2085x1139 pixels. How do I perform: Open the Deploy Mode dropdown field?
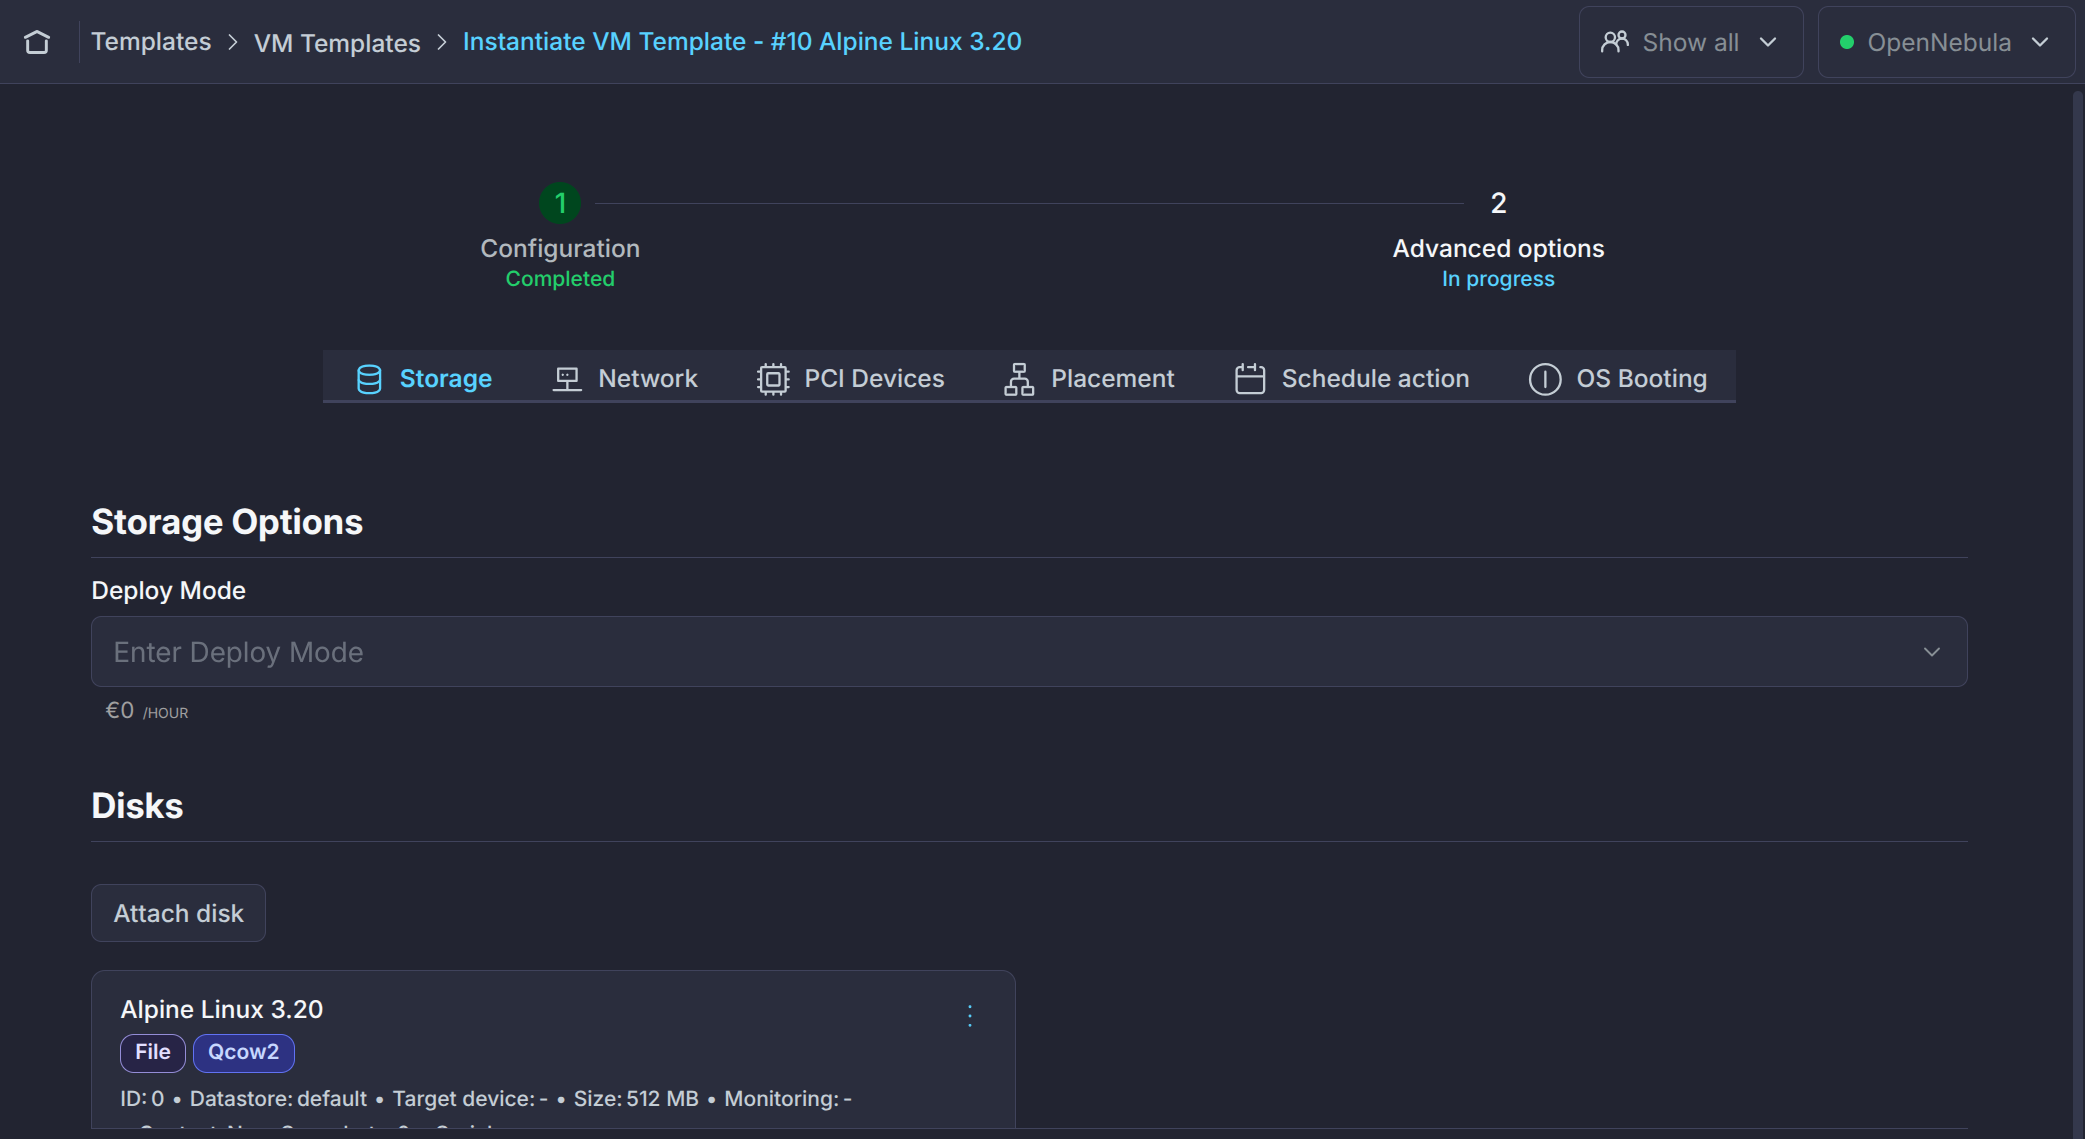pos(1029,652)
